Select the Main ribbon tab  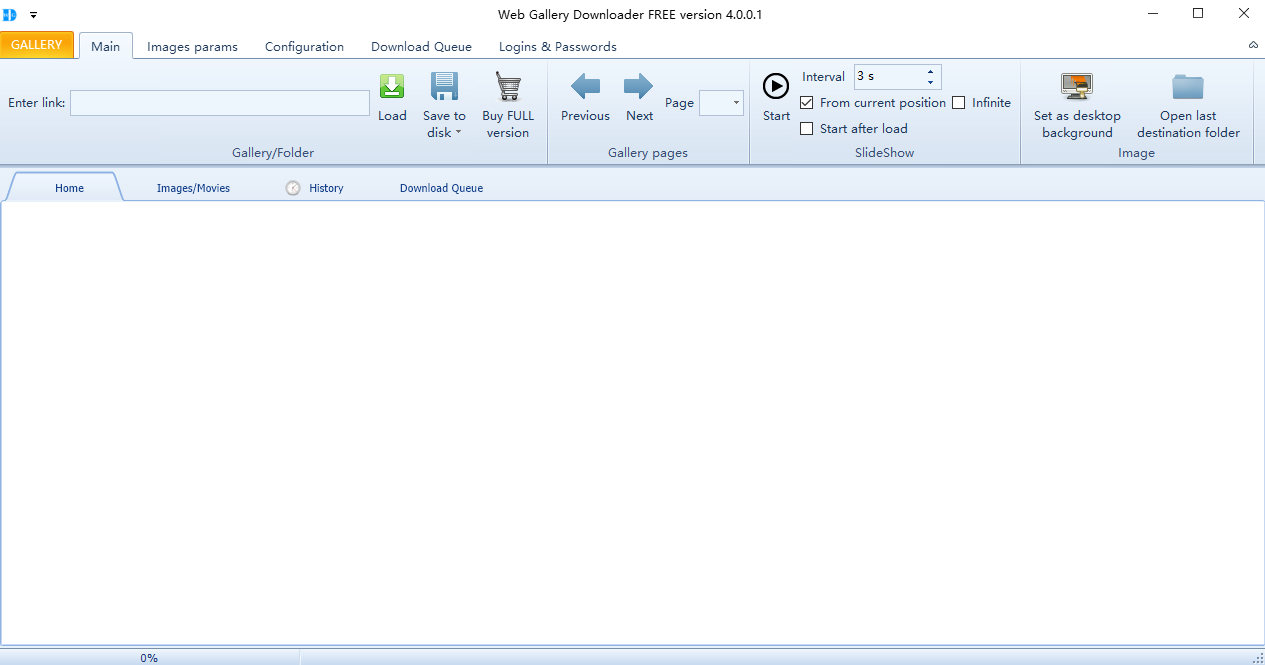(105, 46)
